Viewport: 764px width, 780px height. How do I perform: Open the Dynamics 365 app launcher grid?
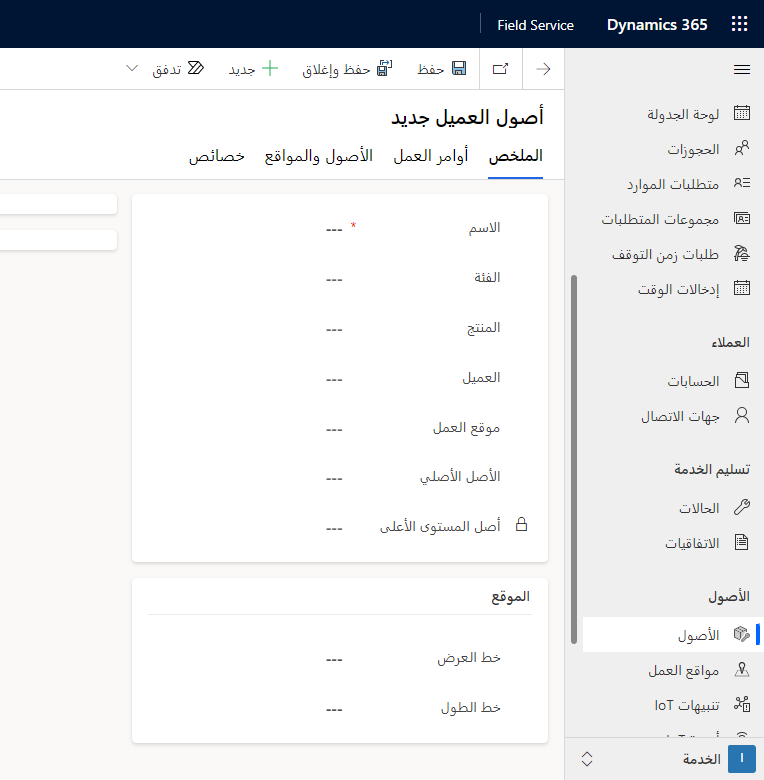[x=739, y=24]
